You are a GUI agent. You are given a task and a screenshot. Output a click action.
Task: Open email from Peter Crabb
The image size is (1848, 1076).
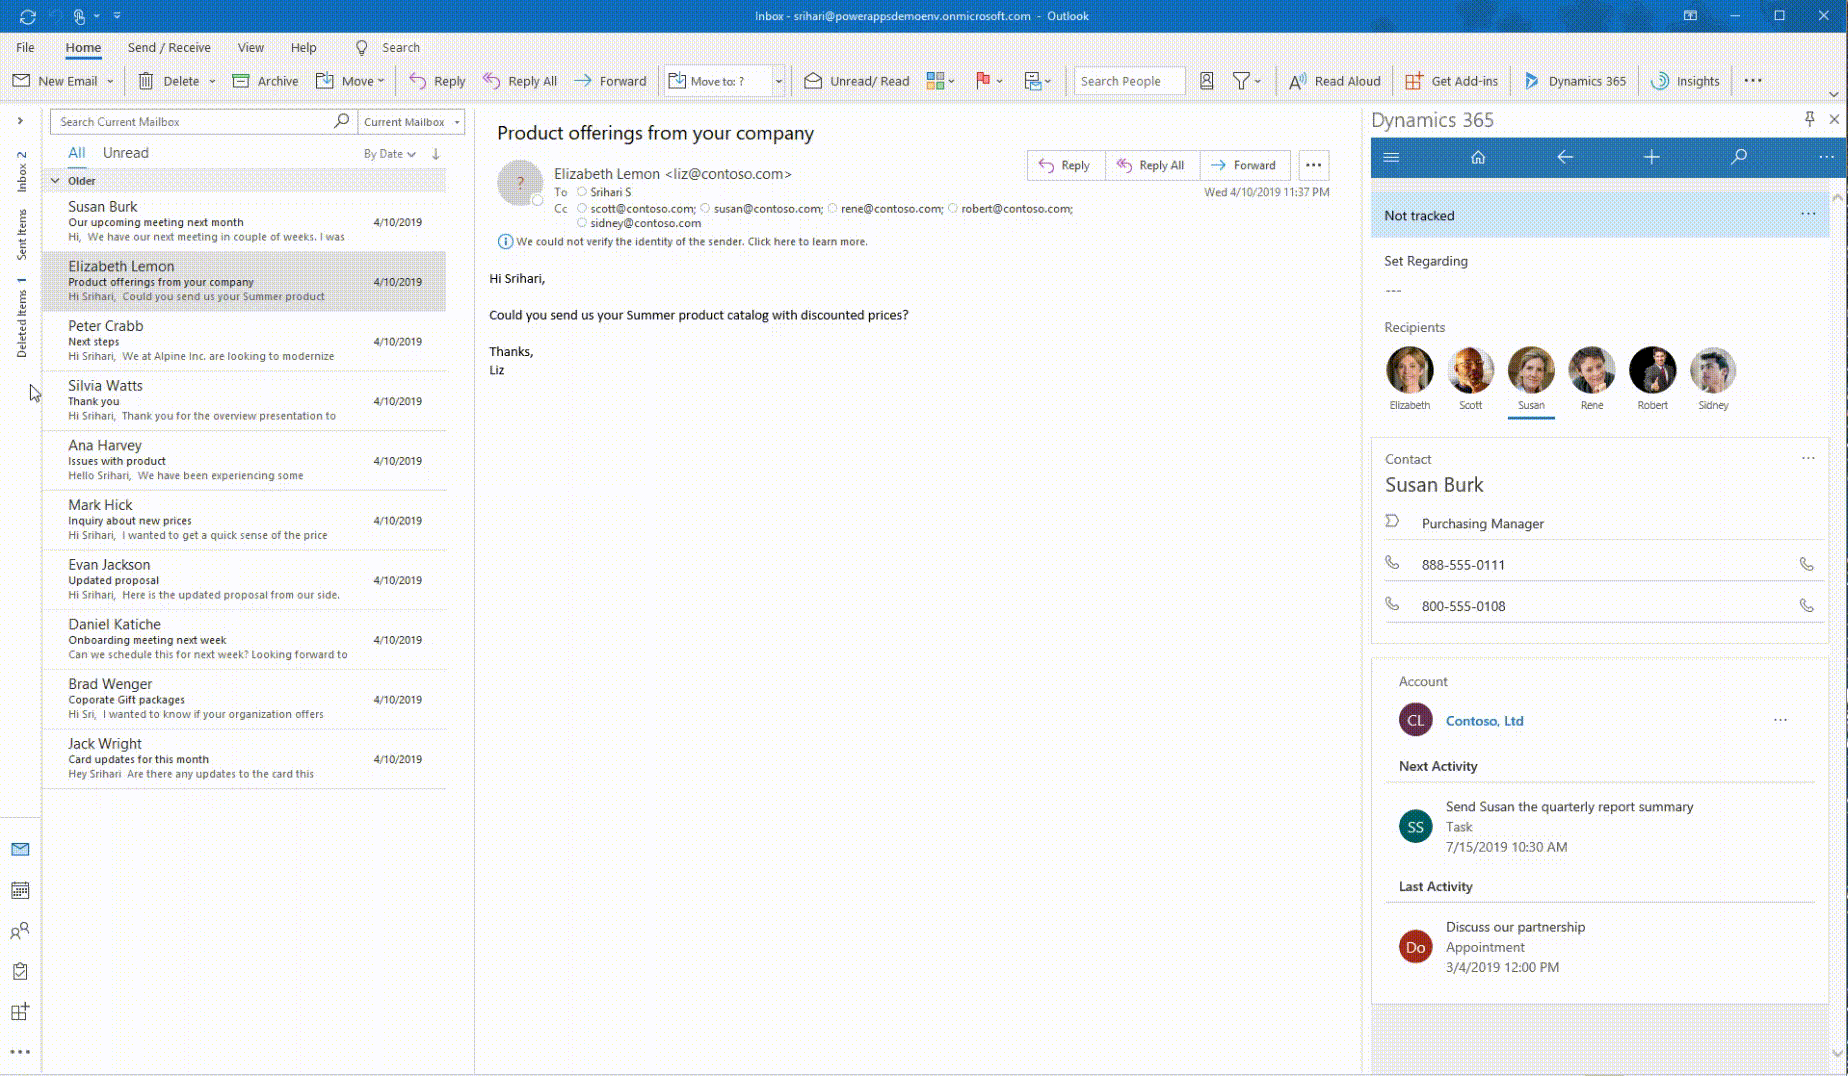(x=244, y=340)
